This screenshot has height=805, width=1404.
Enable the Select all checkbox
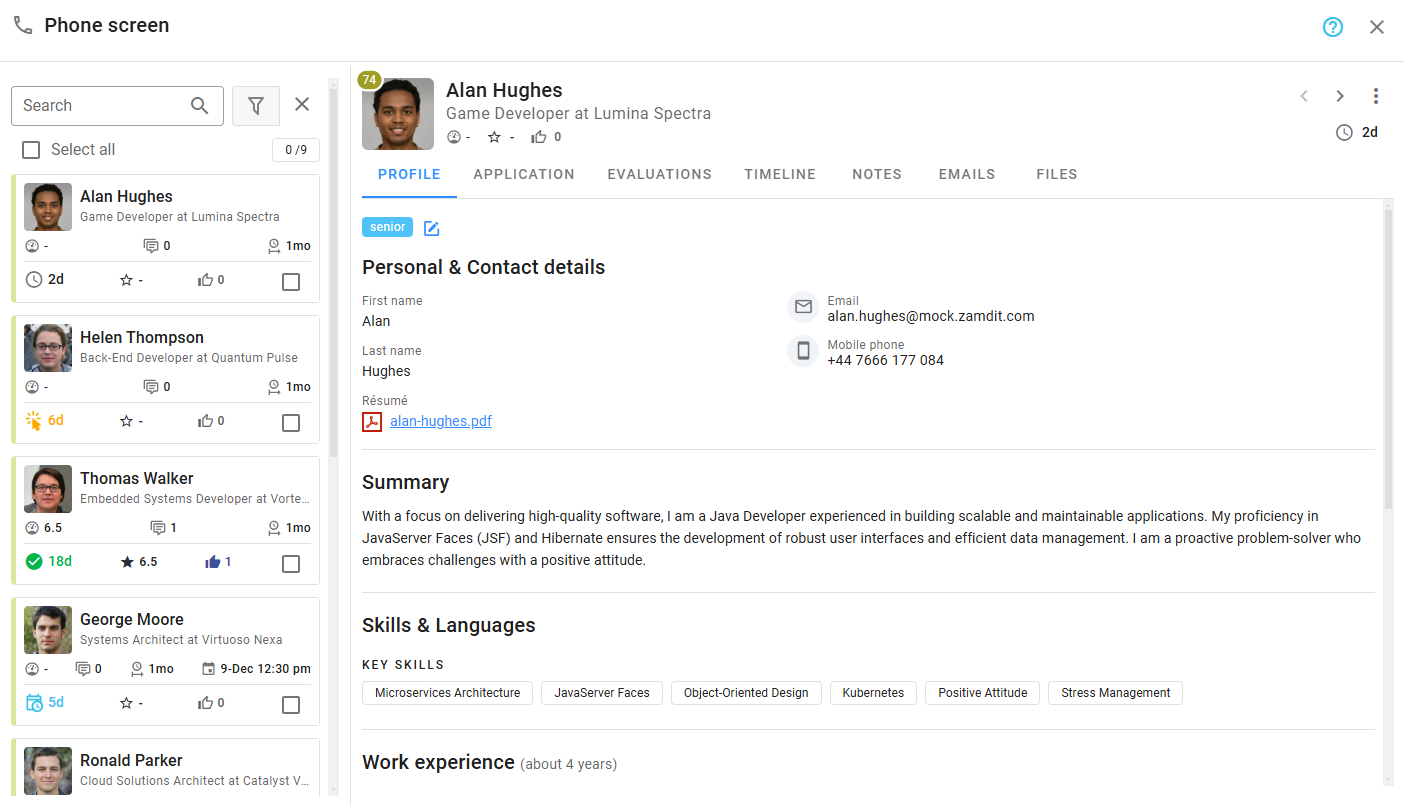coord(30,149)
